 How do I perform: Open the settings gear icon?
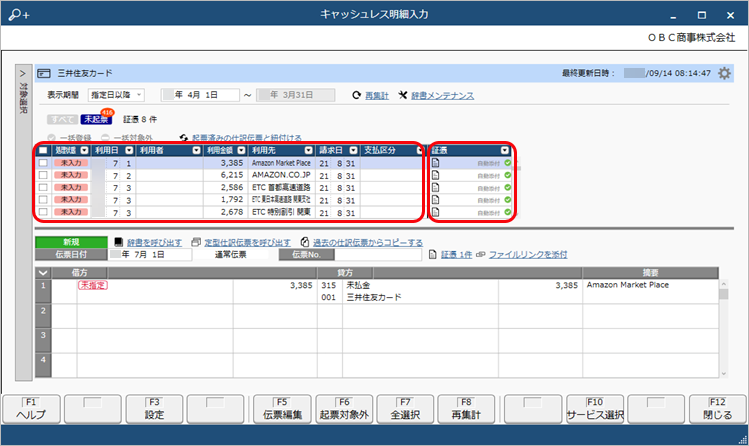(x=724, y=73)
